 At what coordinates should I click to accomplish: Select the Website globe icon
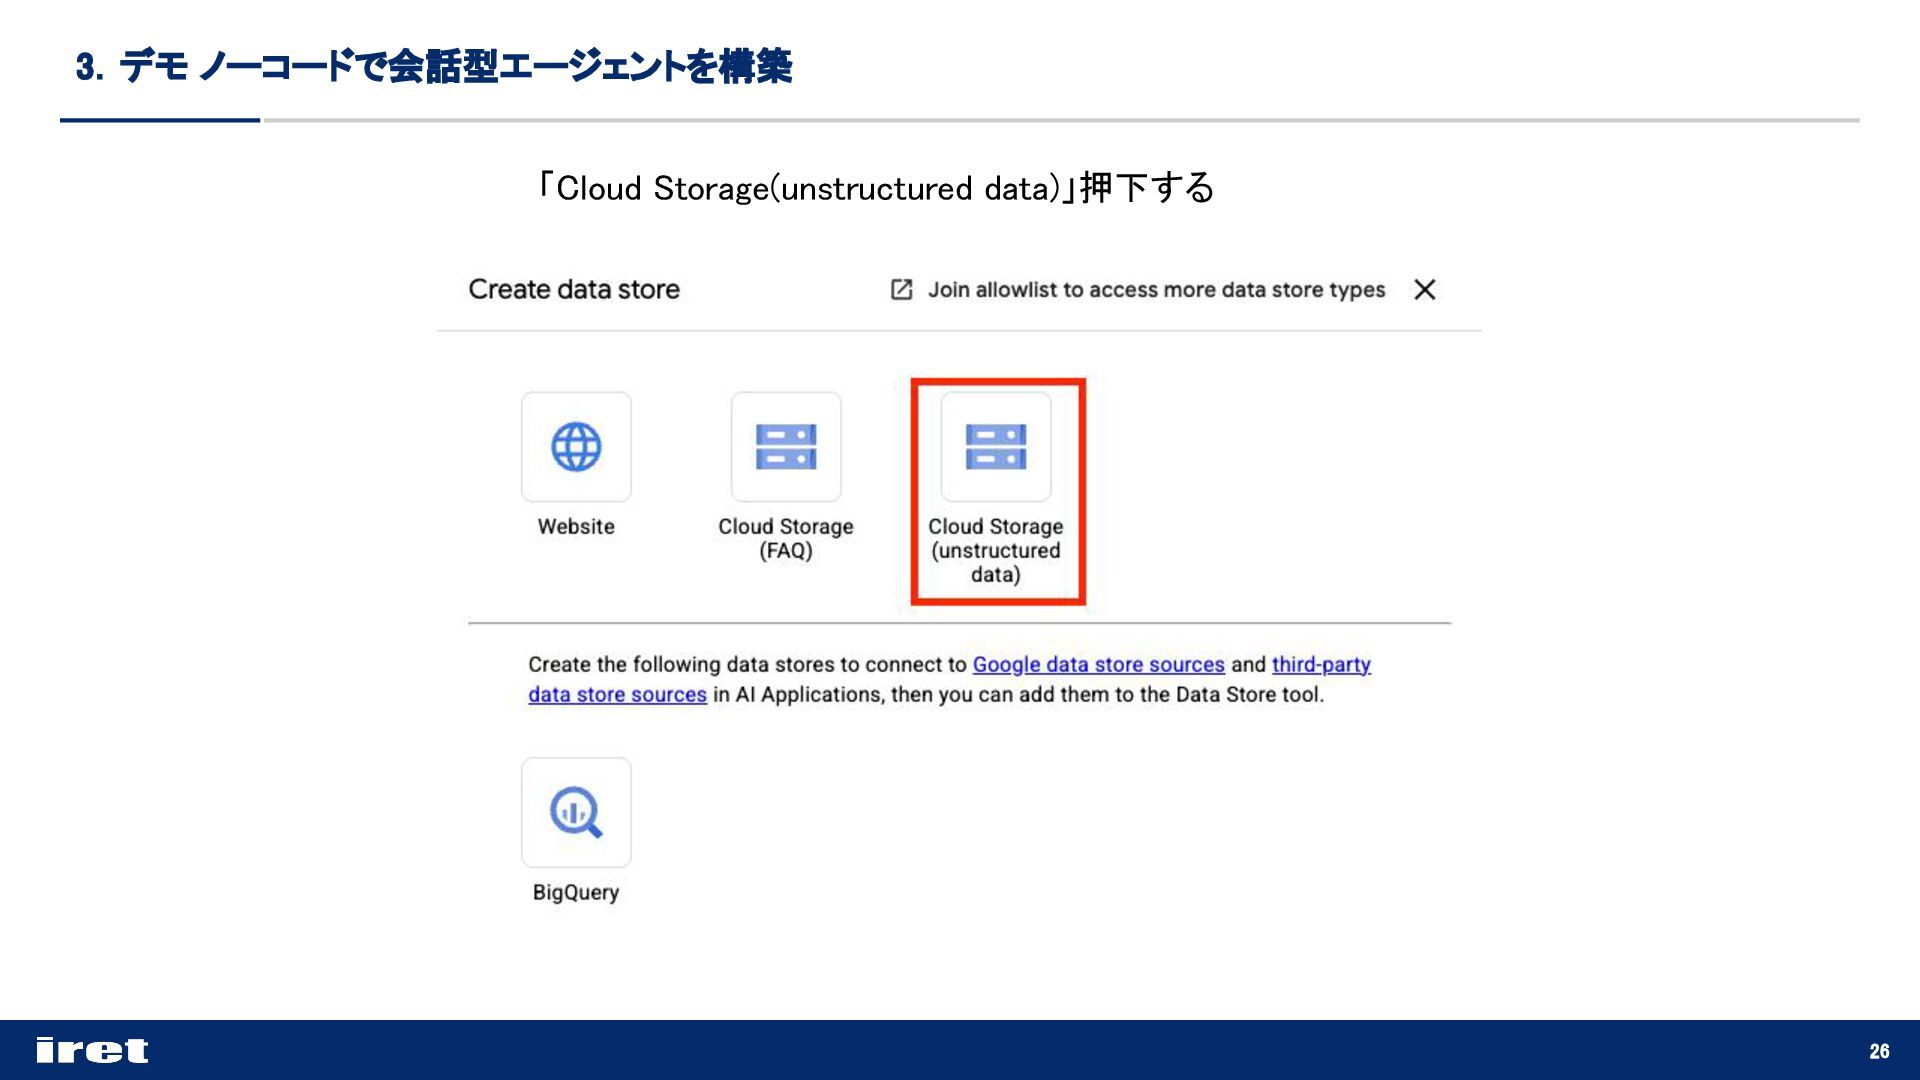(576, 447)
